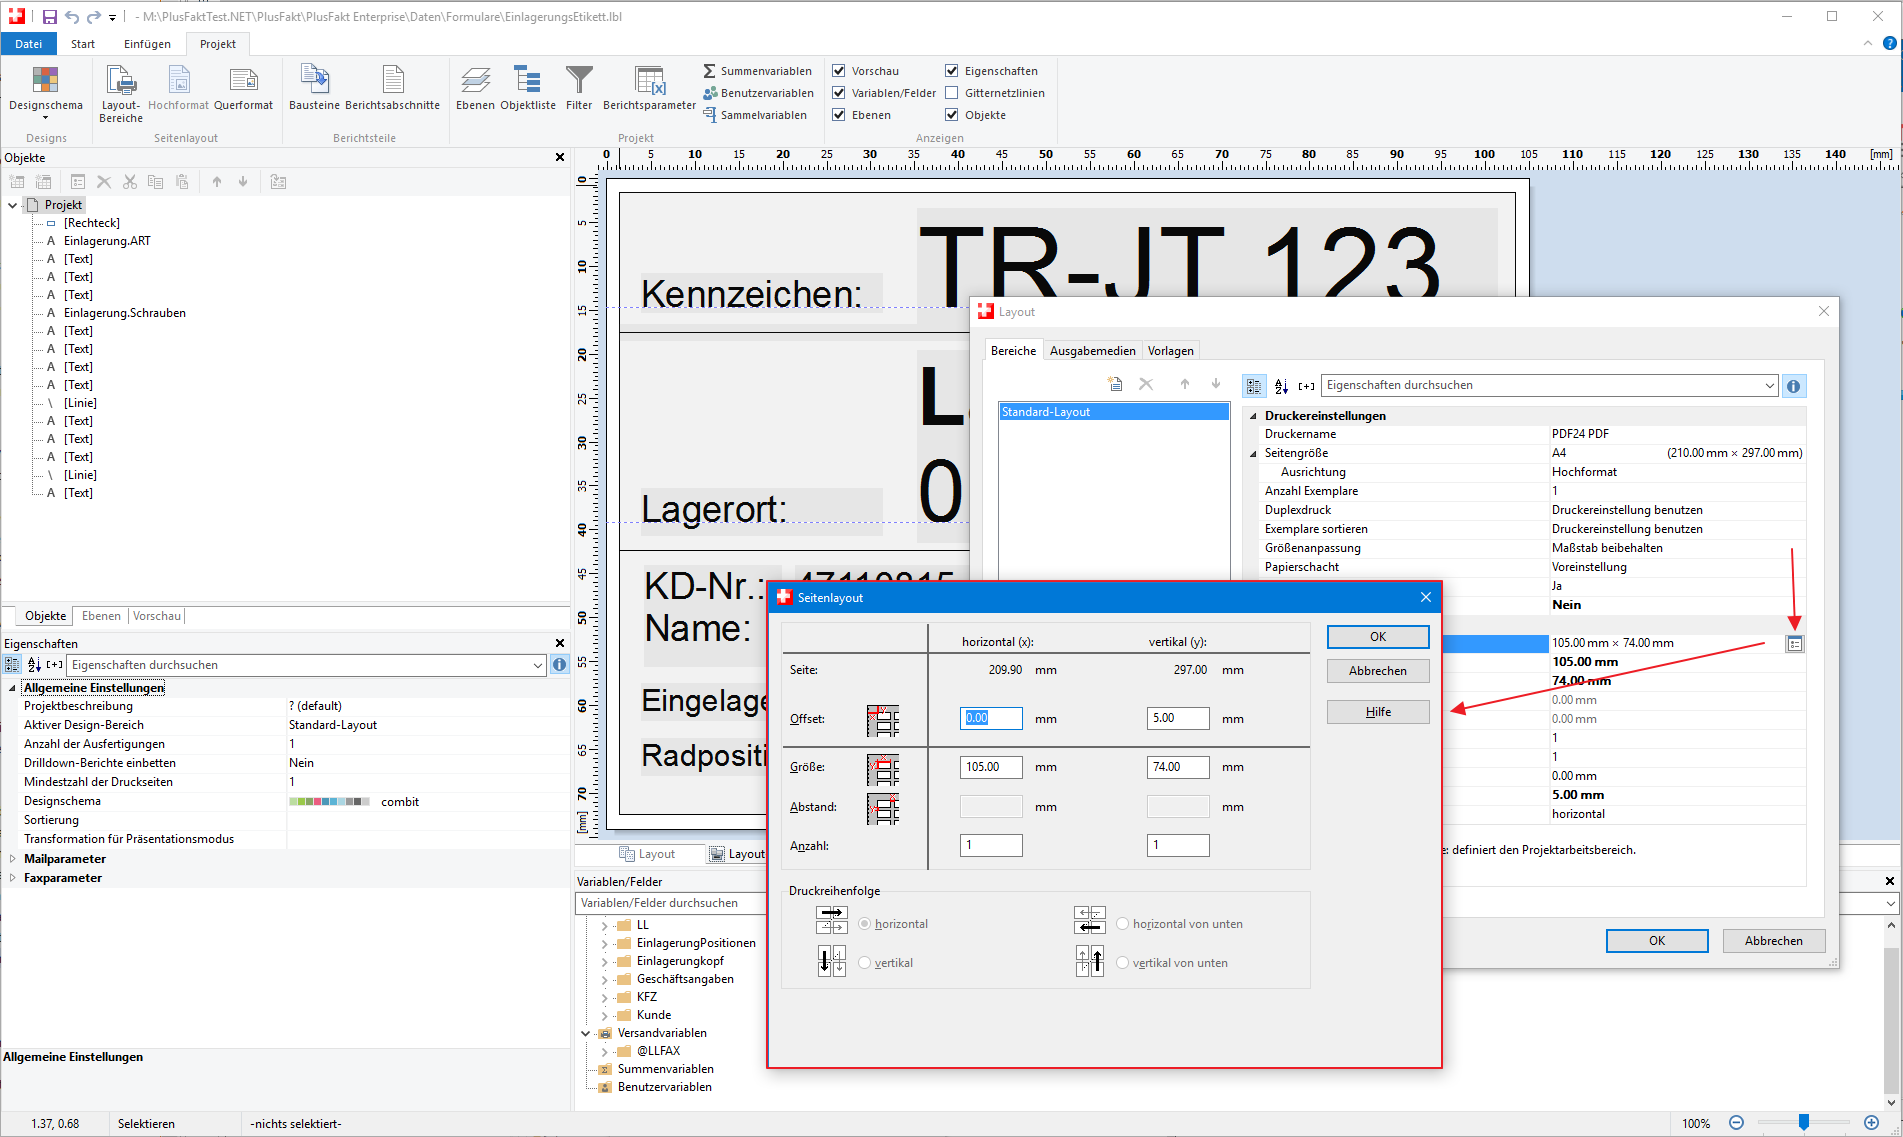This screenshot has width=1903, height=1137.
Task: Click info icon in Layout dialog
Action: [x=1794, y=386]
